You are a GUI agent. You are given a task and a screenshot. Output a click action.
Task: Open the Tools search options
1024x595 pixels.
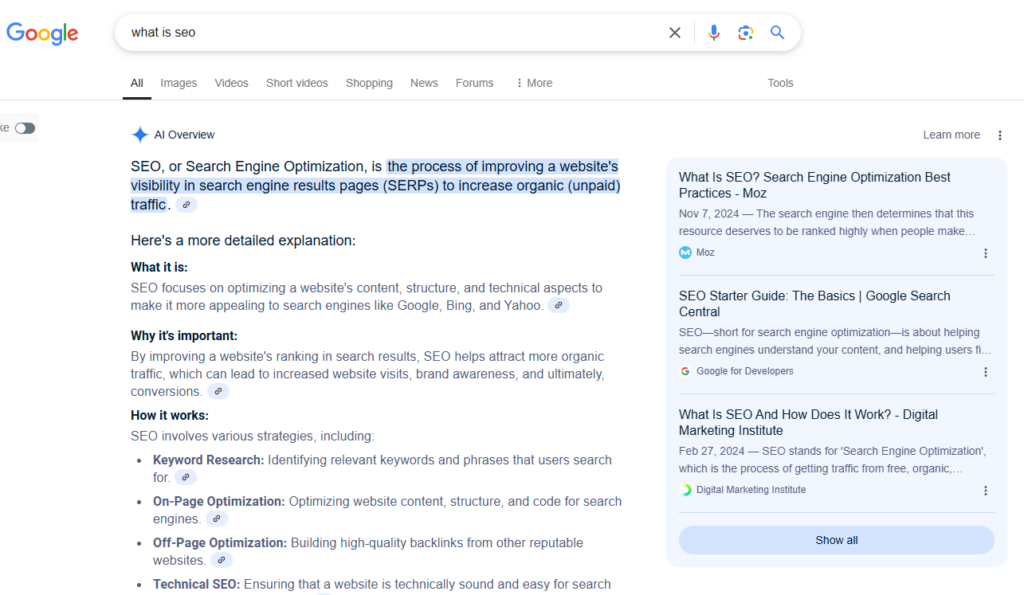pos(780,83)
